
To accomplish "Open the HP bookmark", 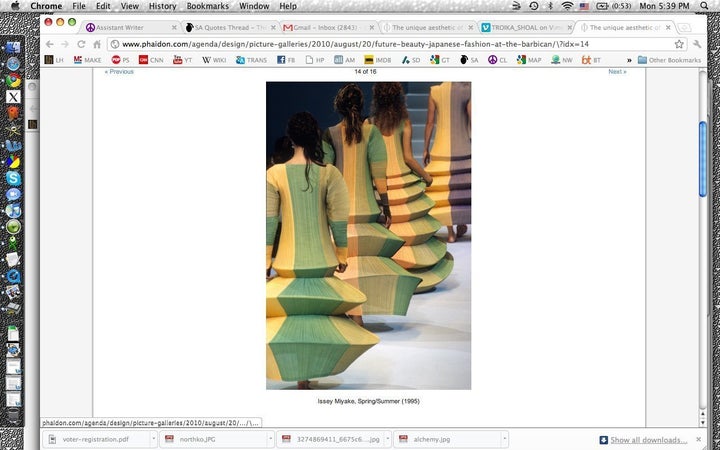I will [x=315, y=60].
